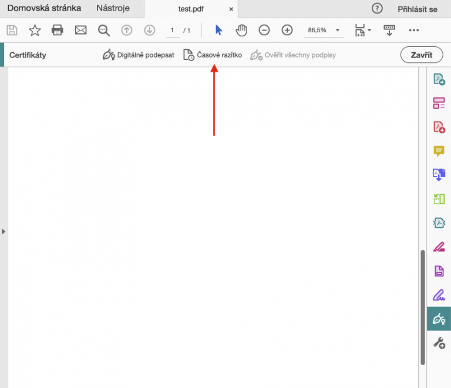Close the test.pdf tab
The height and width of the screenshot is (388, 451).
pyautogui.click(x=231, y=9)
